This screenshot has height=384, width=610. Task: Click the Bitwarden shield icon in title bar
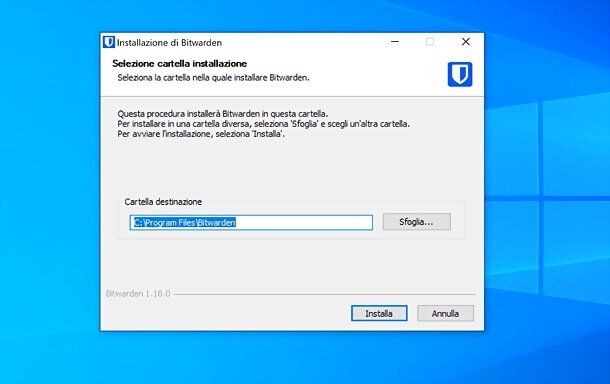[x=109, y=42]
